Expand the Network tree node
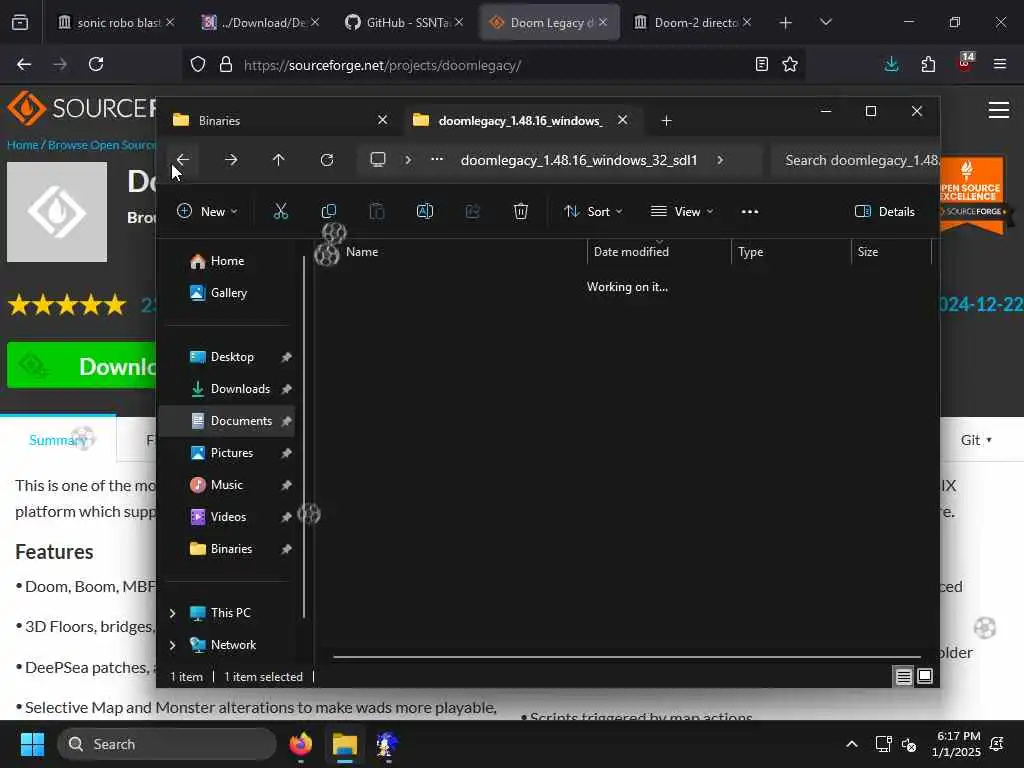 point(172,645)
